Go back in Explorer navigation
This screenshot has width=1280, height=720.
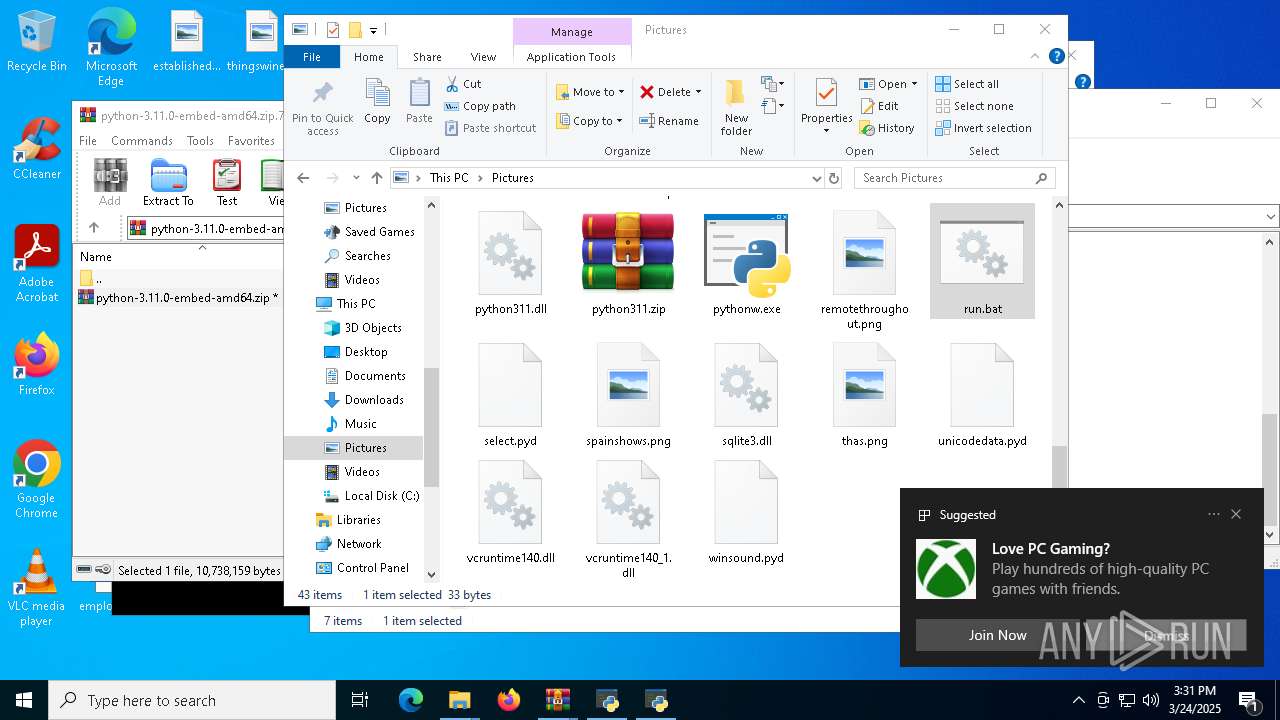[303, 178]
